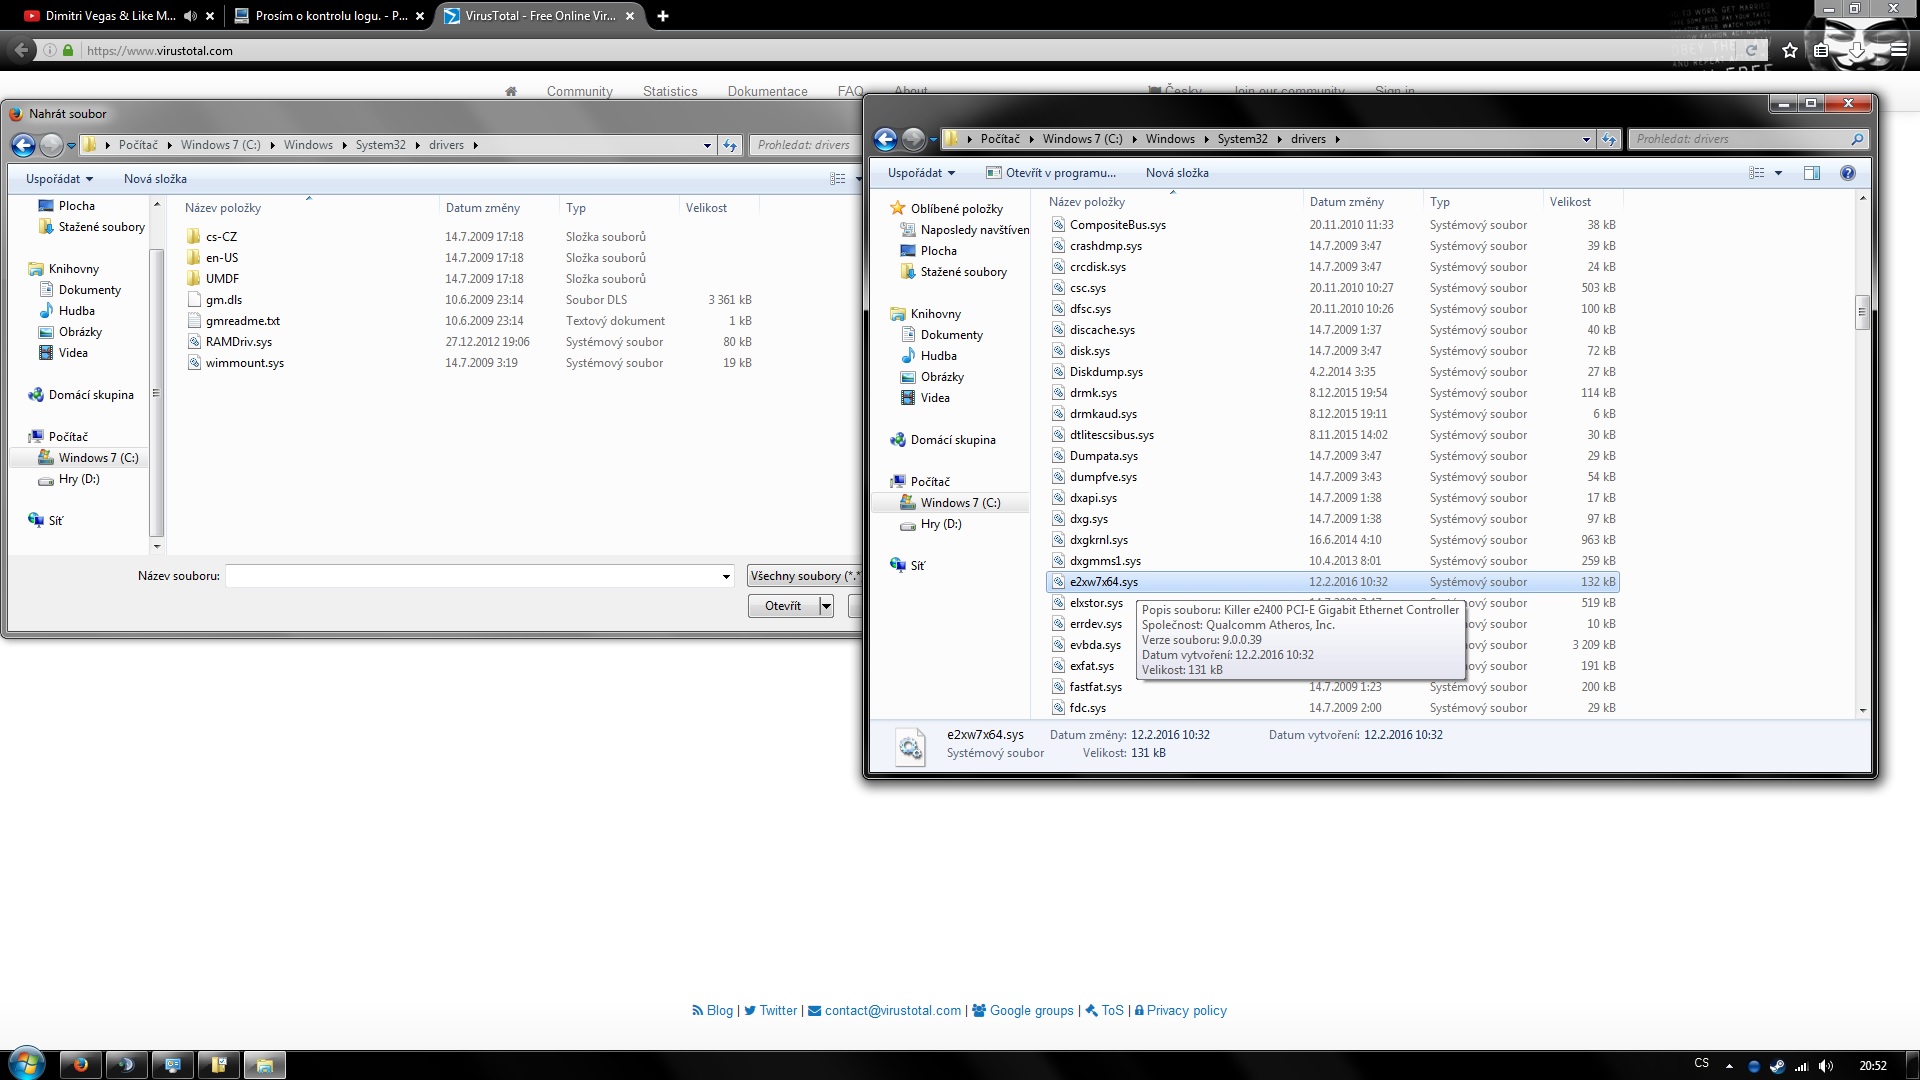Click the Steam tray icon
This screenshot has width=1920, height=1080.
[x=1777, y=1066]
